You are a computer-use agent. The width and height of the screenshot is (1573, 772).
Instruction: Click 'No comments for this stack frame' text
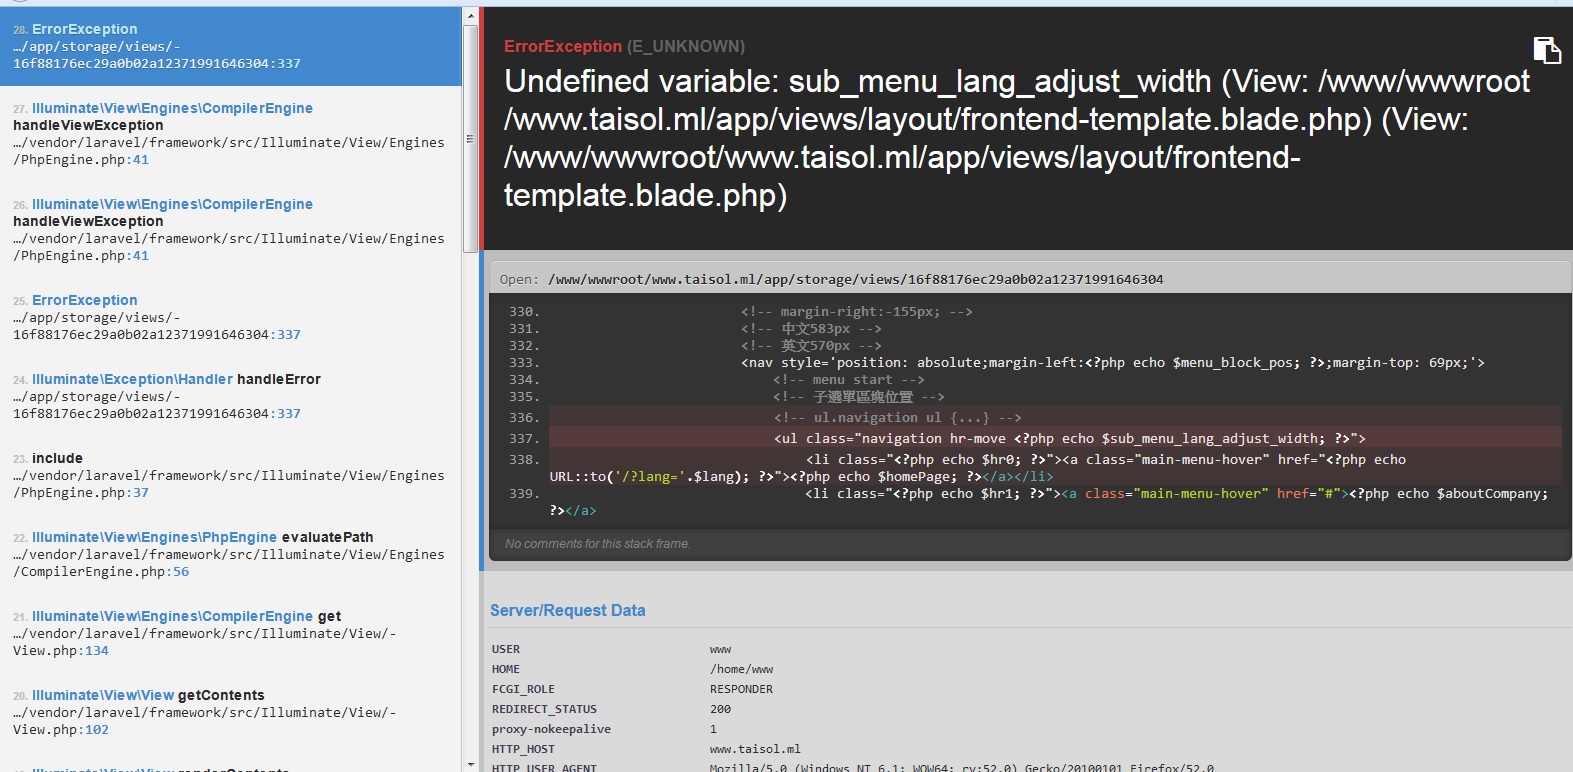pyautogui.click(x=597, y=544)
